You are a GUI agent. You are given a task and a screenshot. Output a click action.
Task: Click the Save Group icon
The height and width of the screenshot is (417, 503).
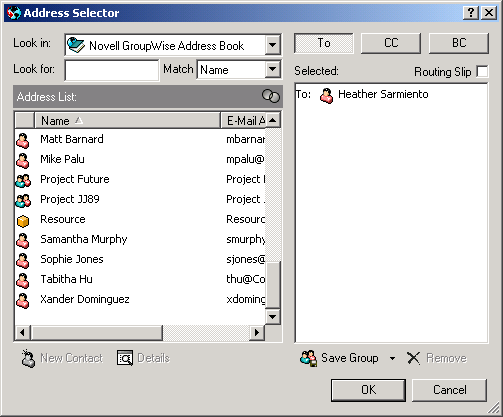click(x=308, y=358)
